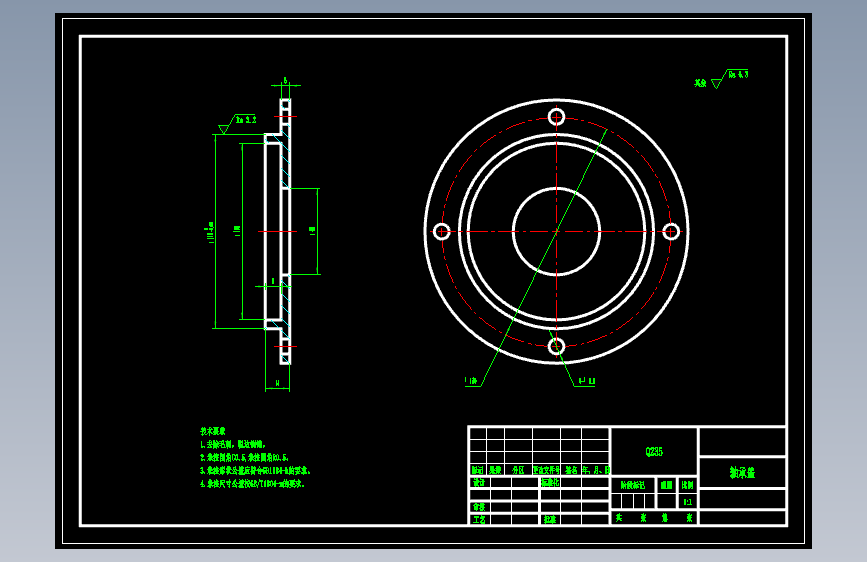Click technical requirement line number 4
Image resolution: width=867 pixels, height=562 pixels.
pyautogui.click(x=252, y=484)
